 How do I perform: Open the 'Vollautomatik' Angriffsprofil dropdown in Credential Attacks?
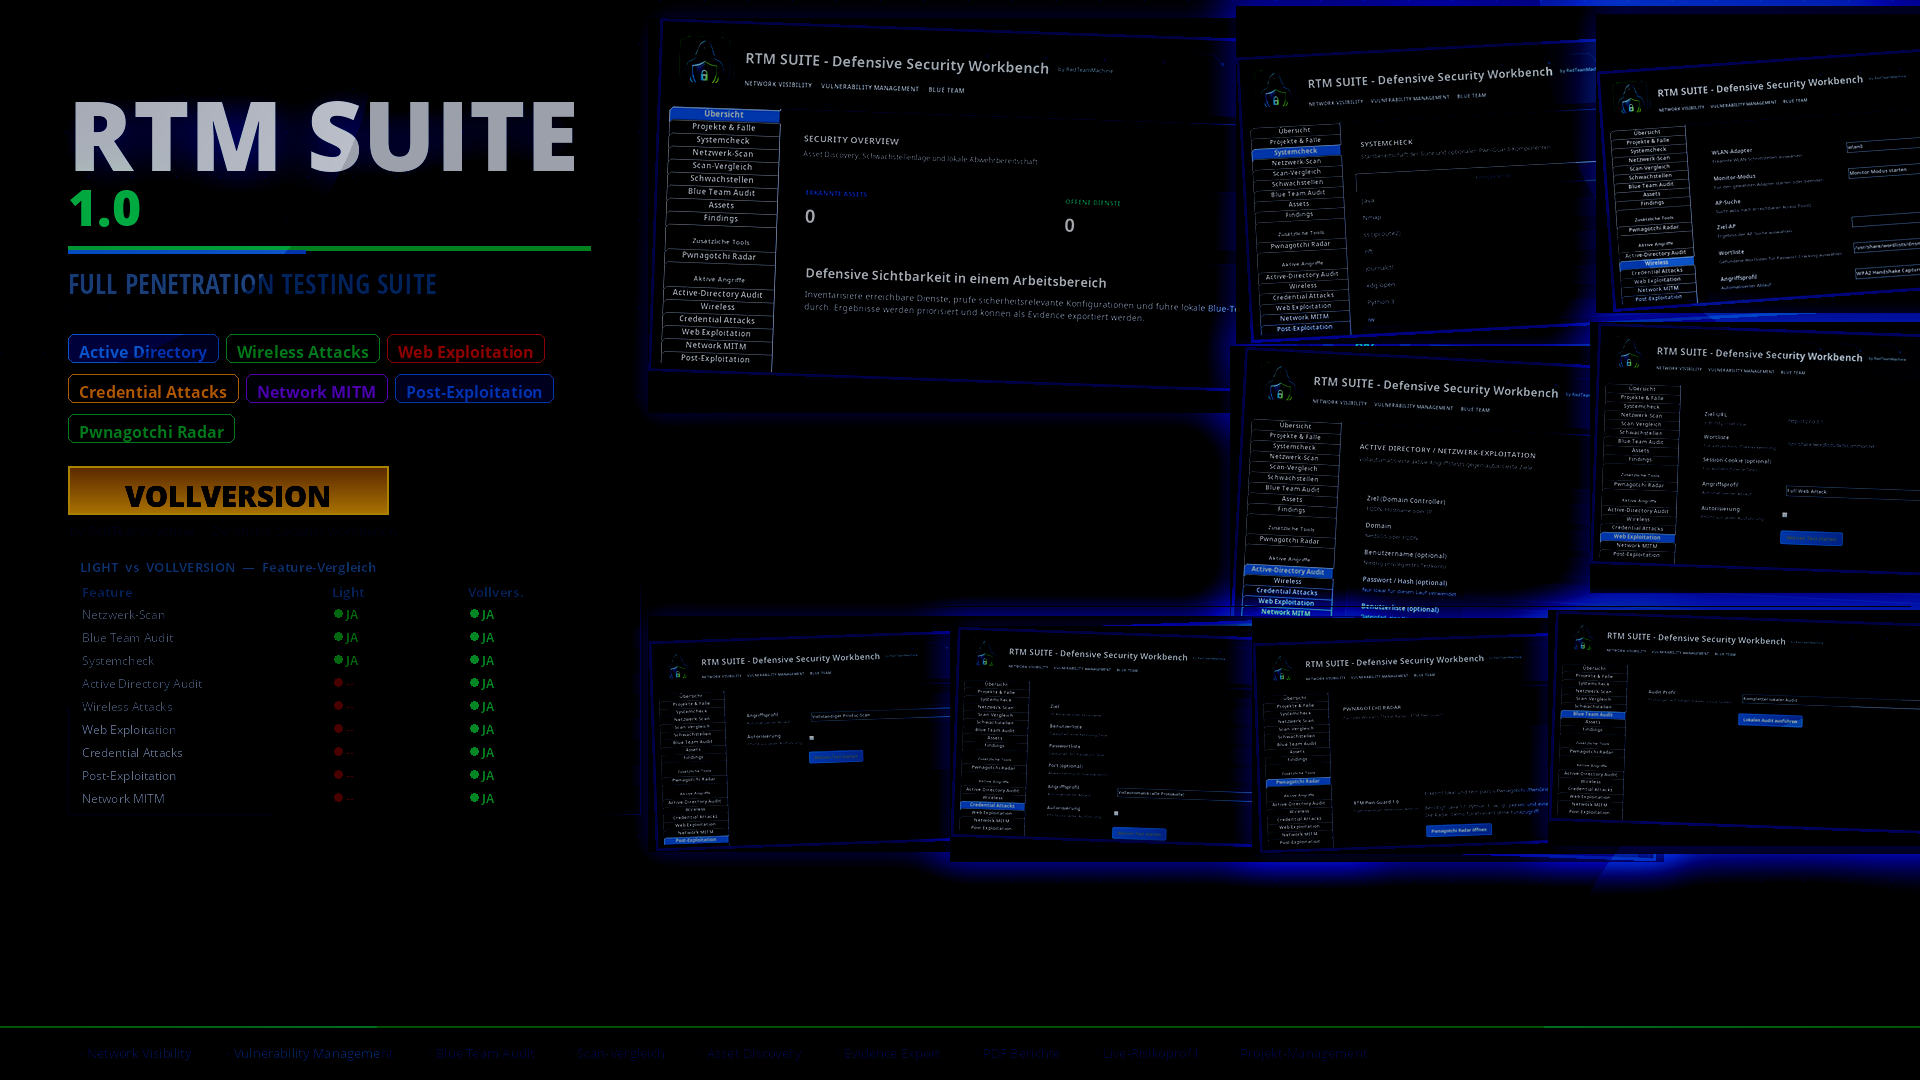click(1184, 794)
